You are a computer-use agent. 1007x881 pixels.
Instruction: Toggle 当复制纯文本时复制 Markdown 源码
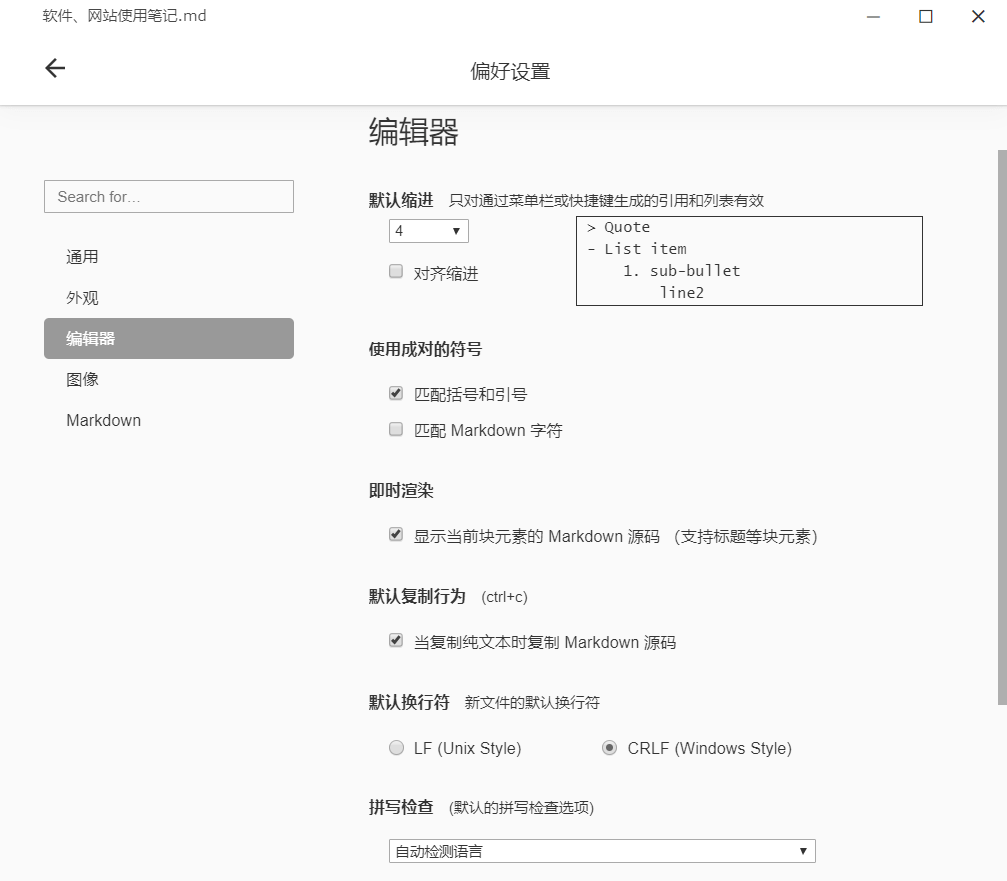(x=395, y=640)
